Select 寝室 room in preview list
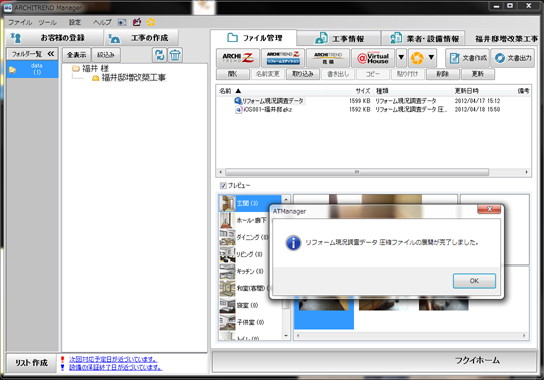The width and height of the screenshot is (544, 380). (x=250, y=305)
